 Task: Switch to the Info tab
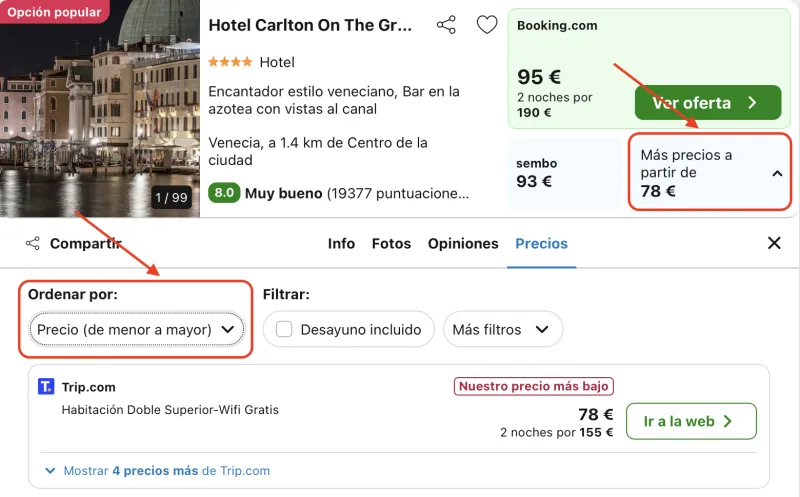click(x=341, y=243)
